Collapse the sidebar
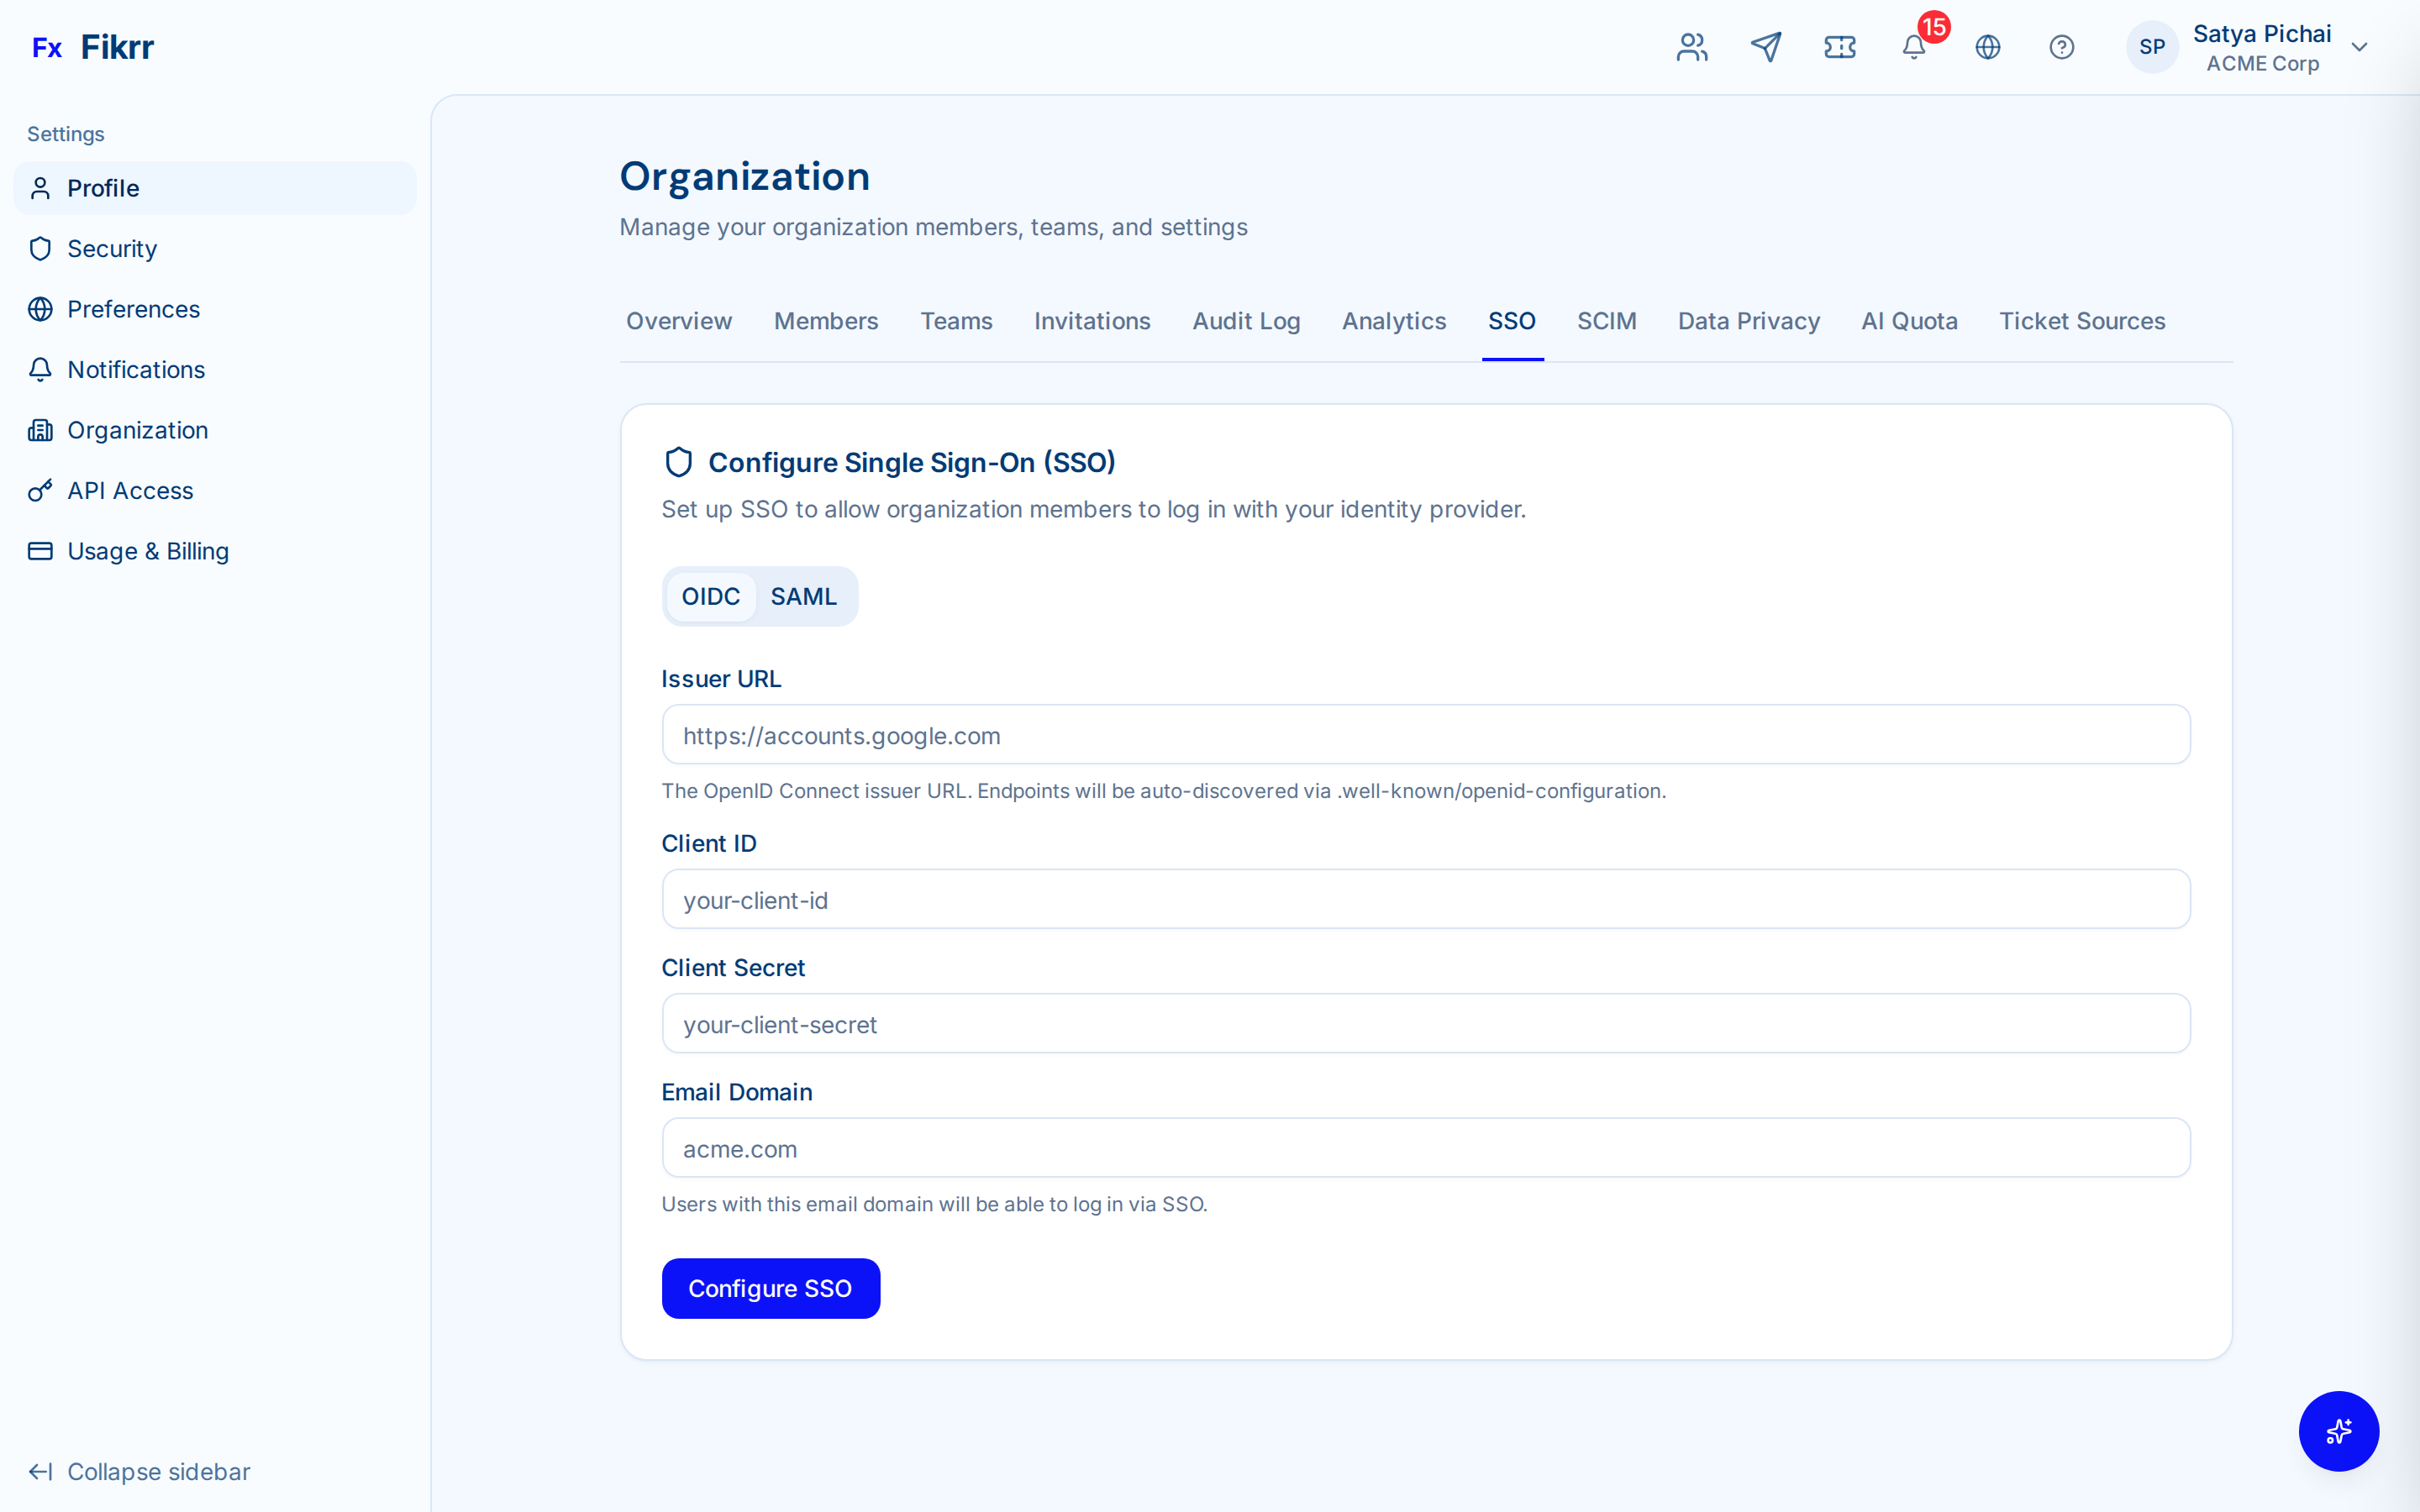2420x1512 pixels. click(139, 1471)
